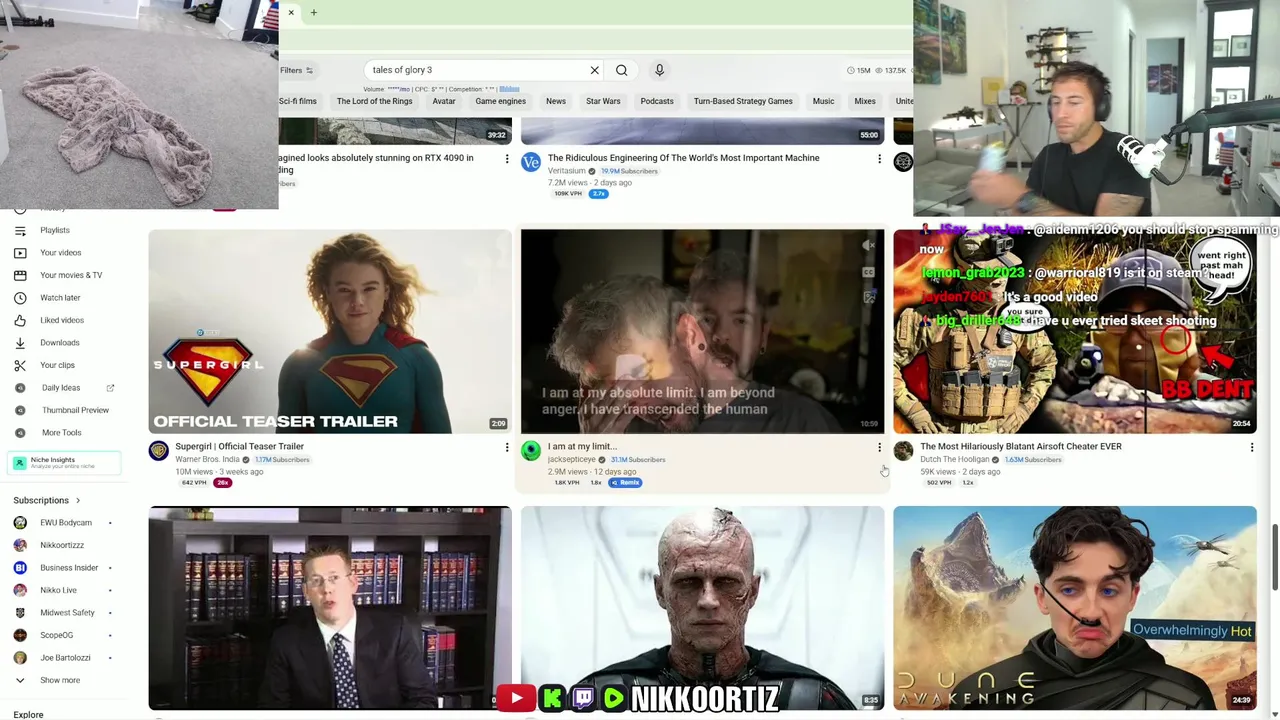Select the Star Wars chip
The image size is (1280, 720).
[x=603, y=101]
